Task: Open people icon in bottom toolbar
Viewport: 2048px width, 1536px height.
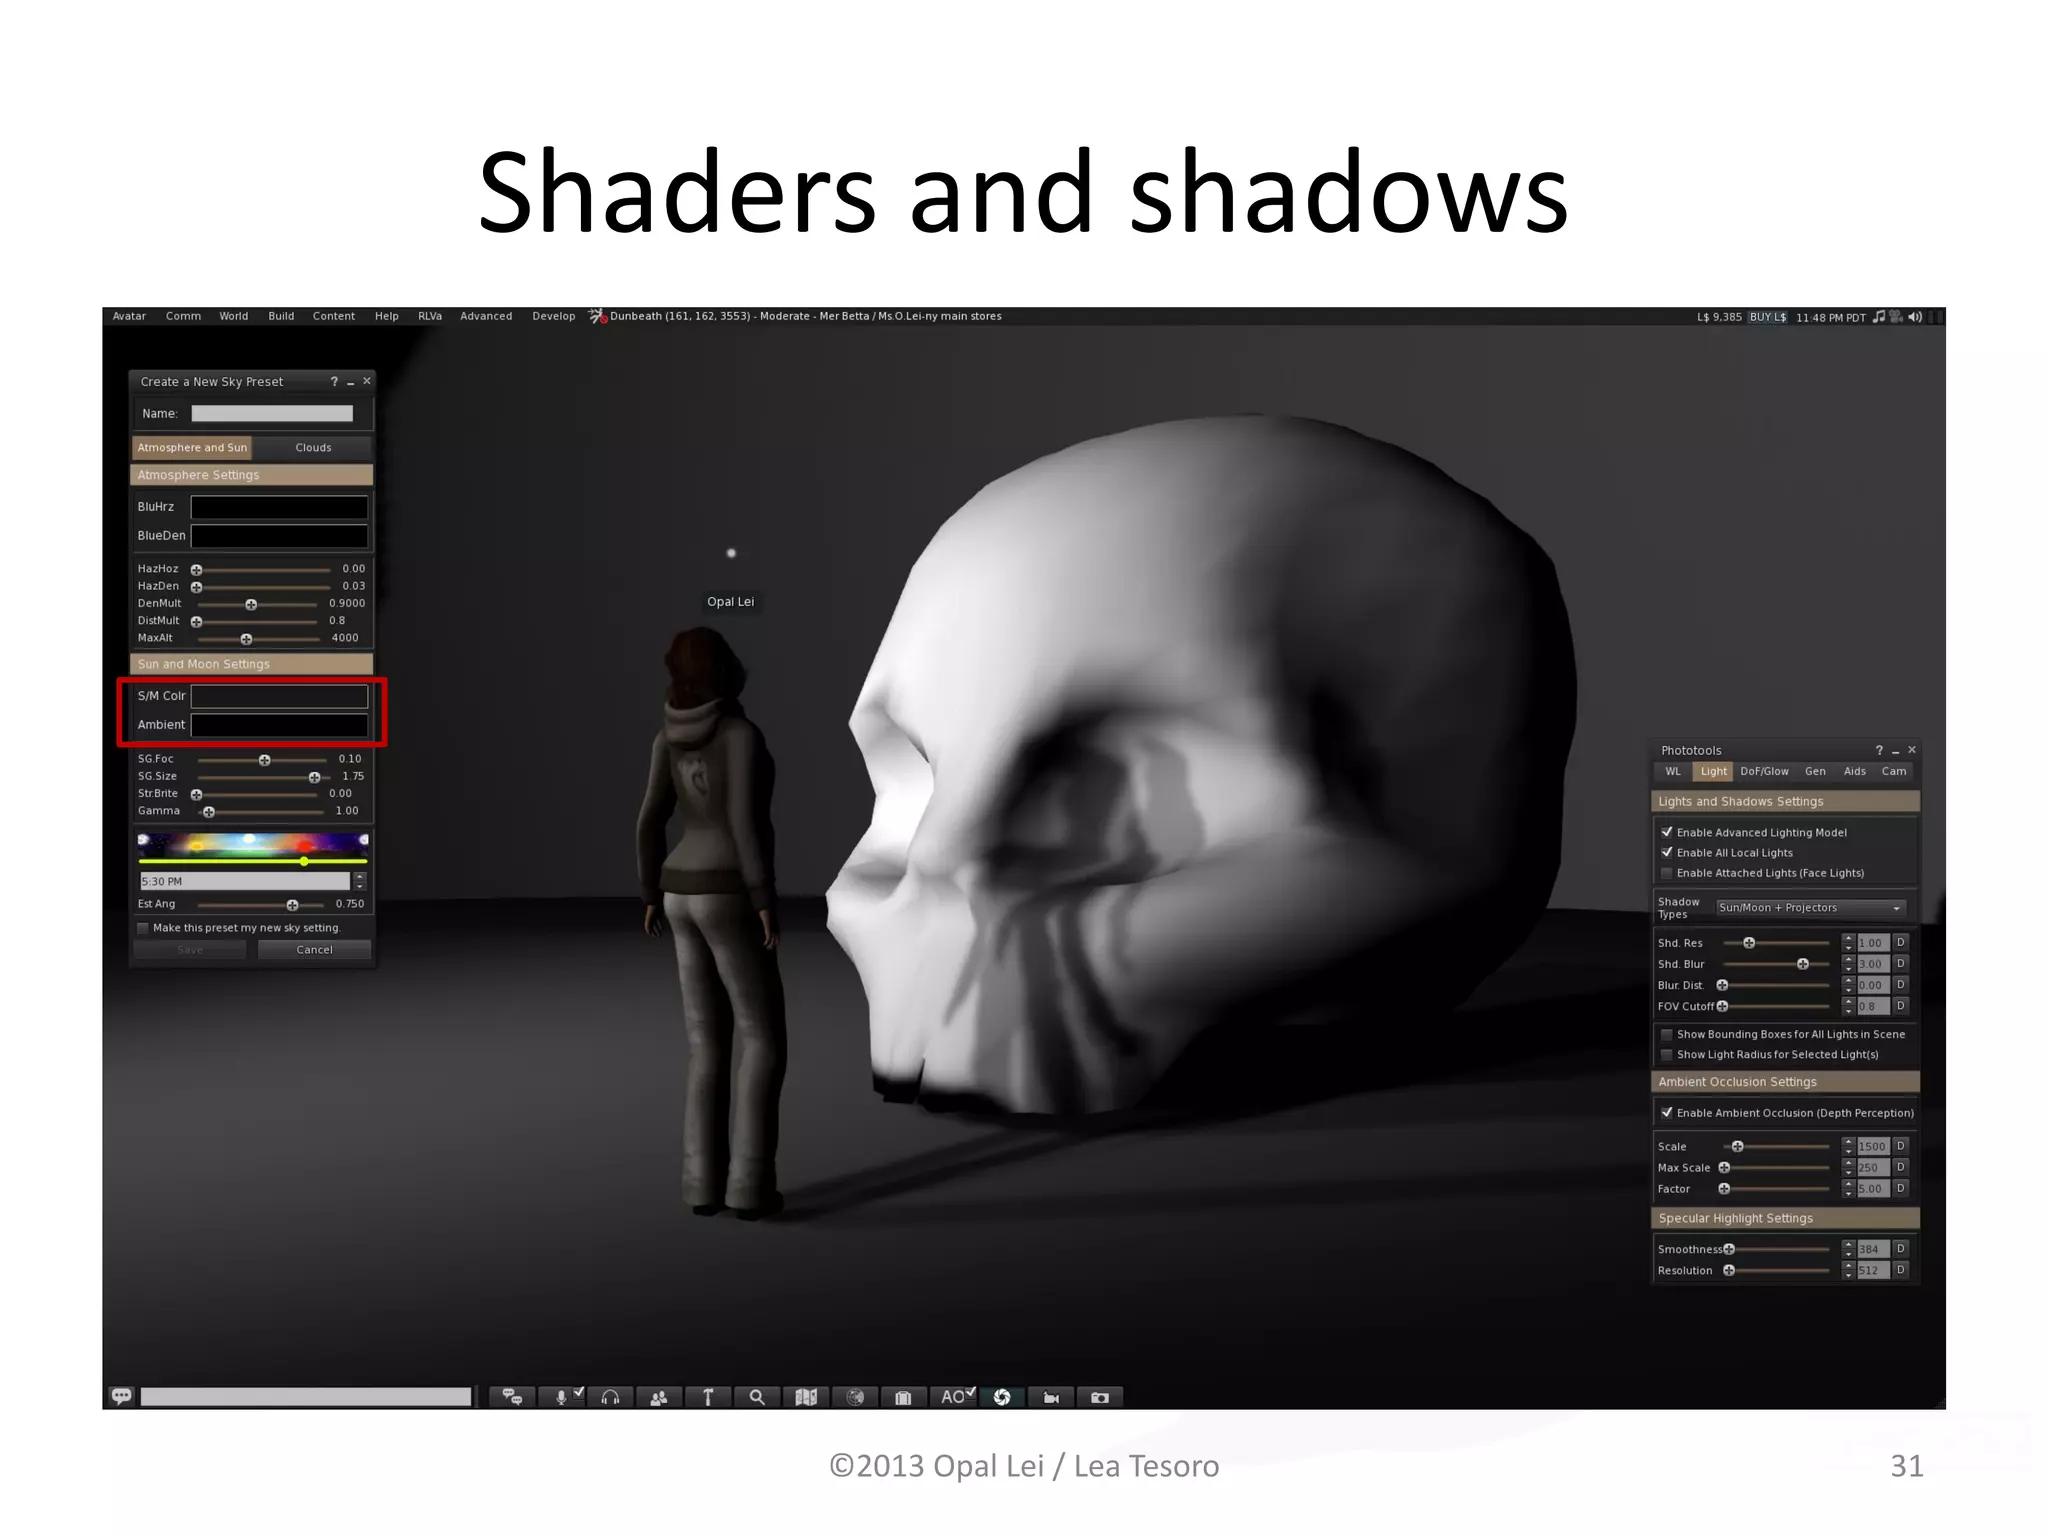Action: 659,1397
